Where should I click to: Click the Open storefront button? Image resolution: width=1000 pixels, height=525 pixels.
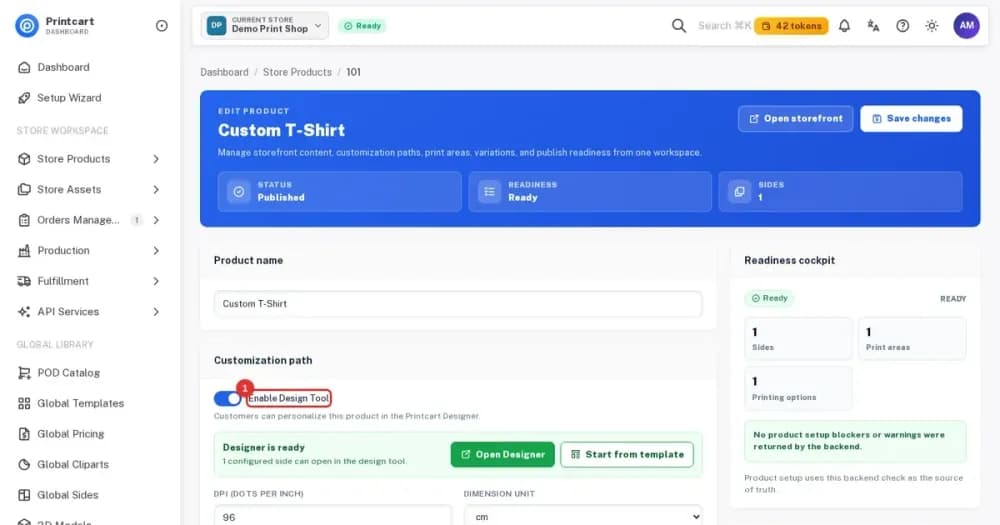pos(795,119)
